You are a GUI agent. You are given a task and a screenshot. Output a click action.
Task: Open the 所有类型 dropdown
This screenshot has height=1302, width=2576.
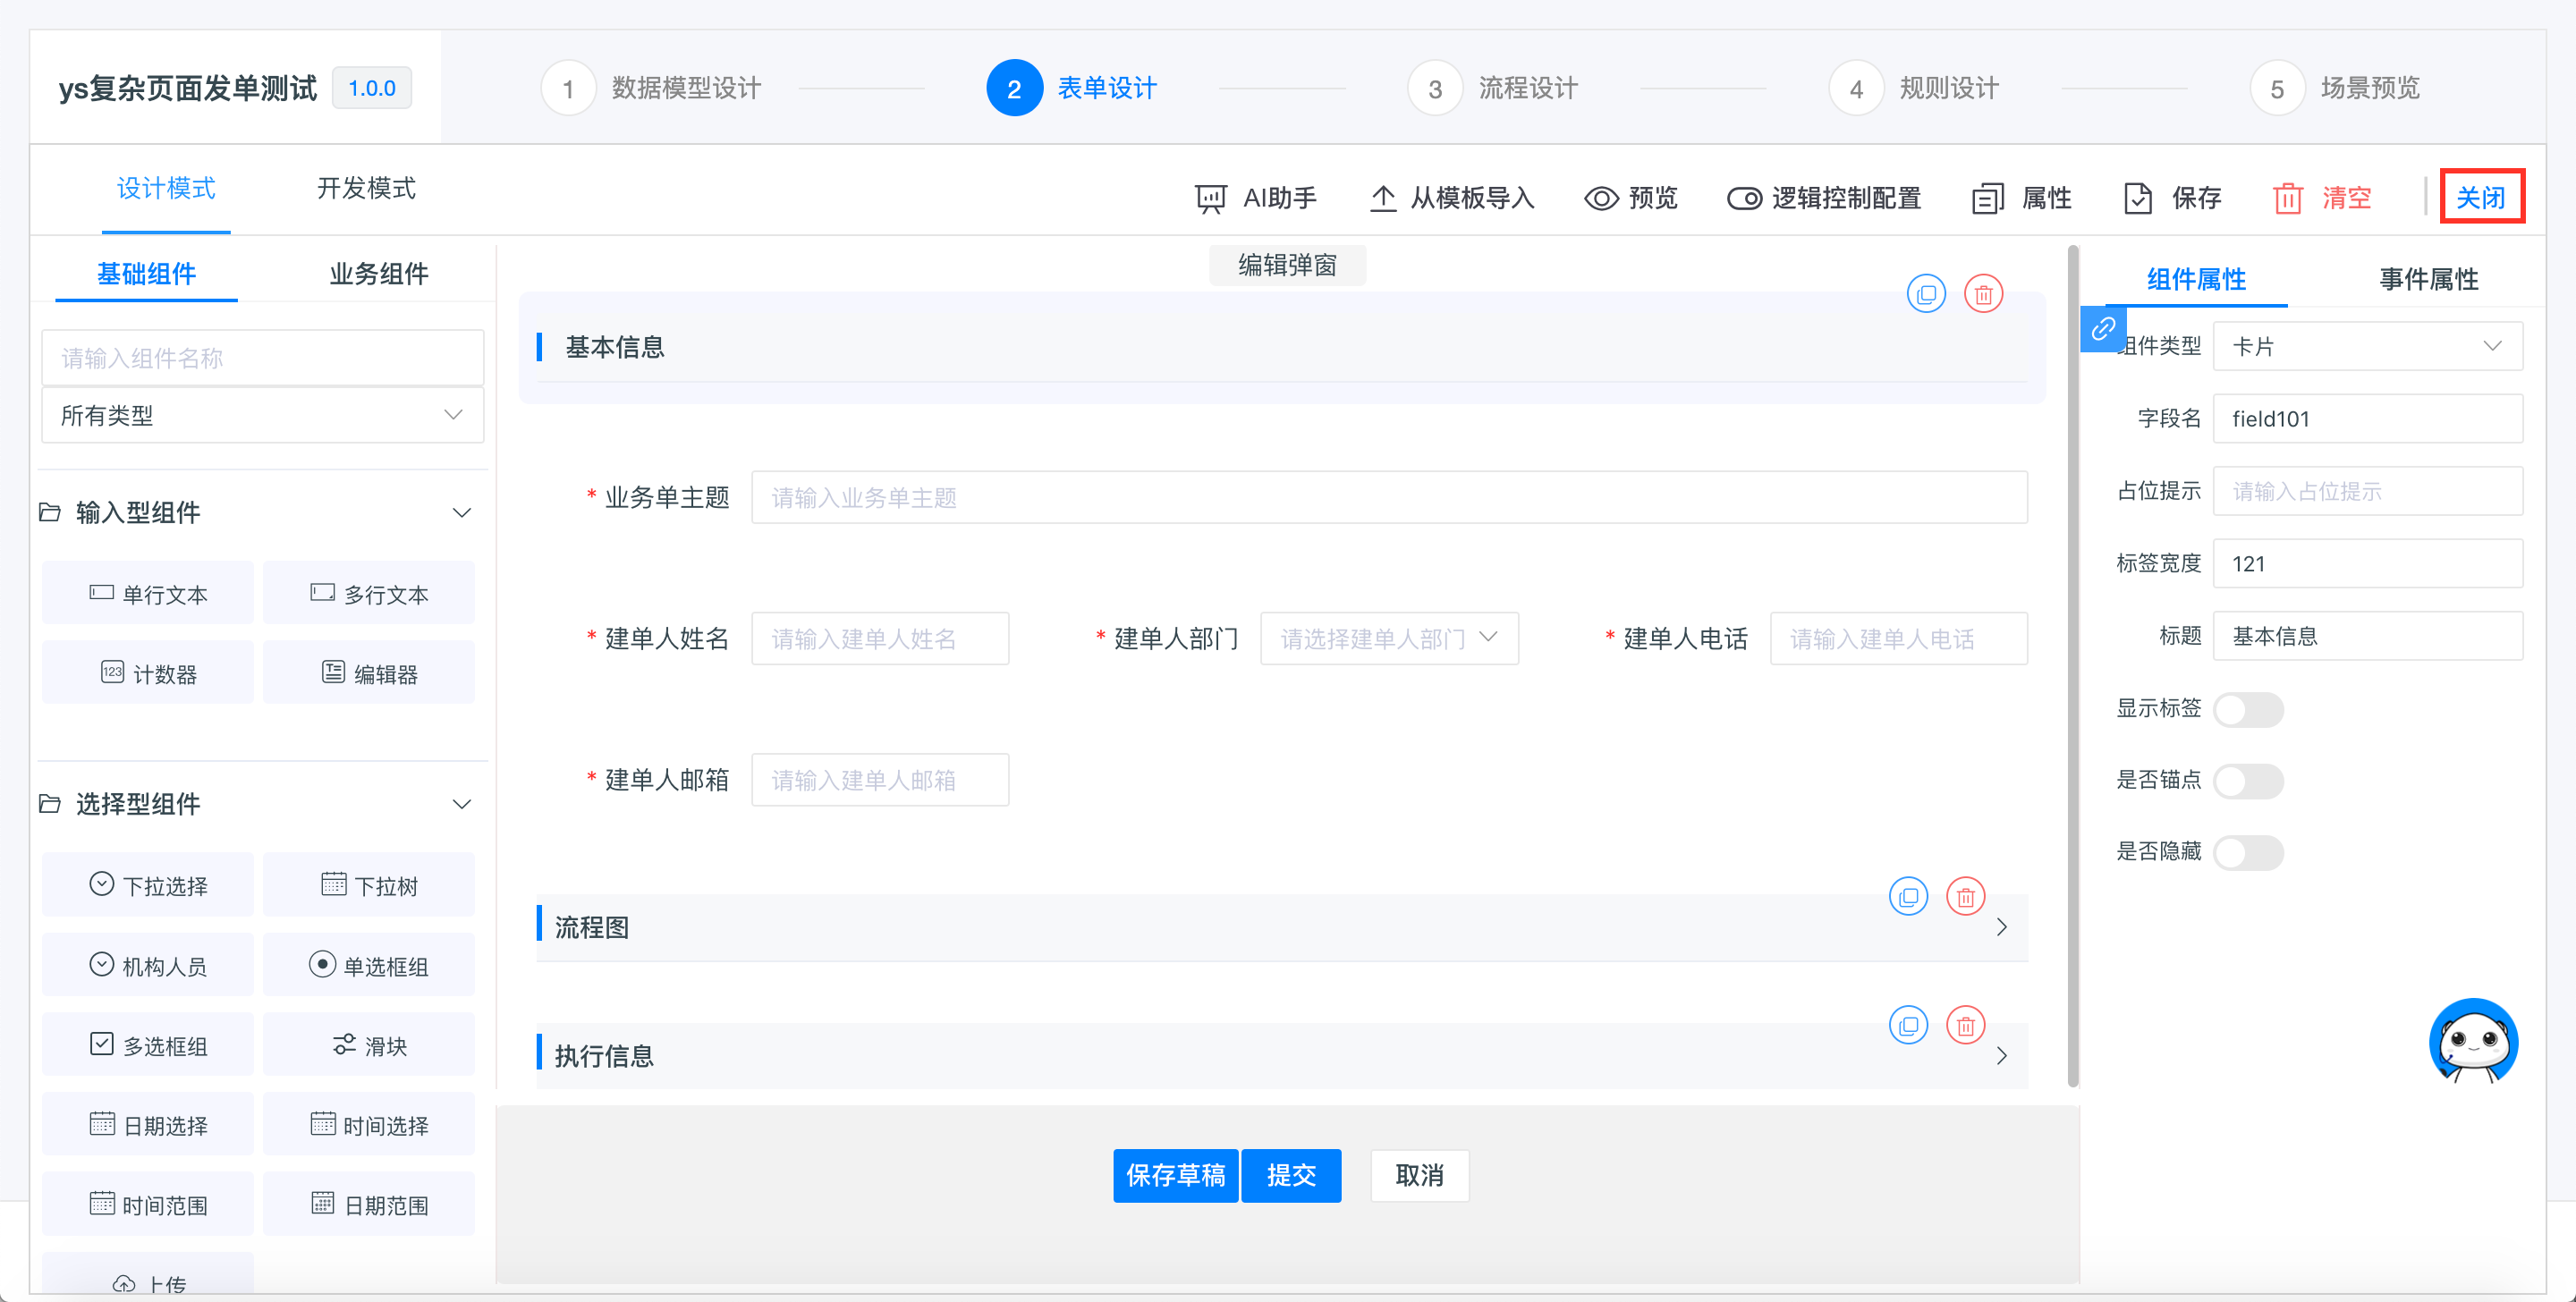262,415
